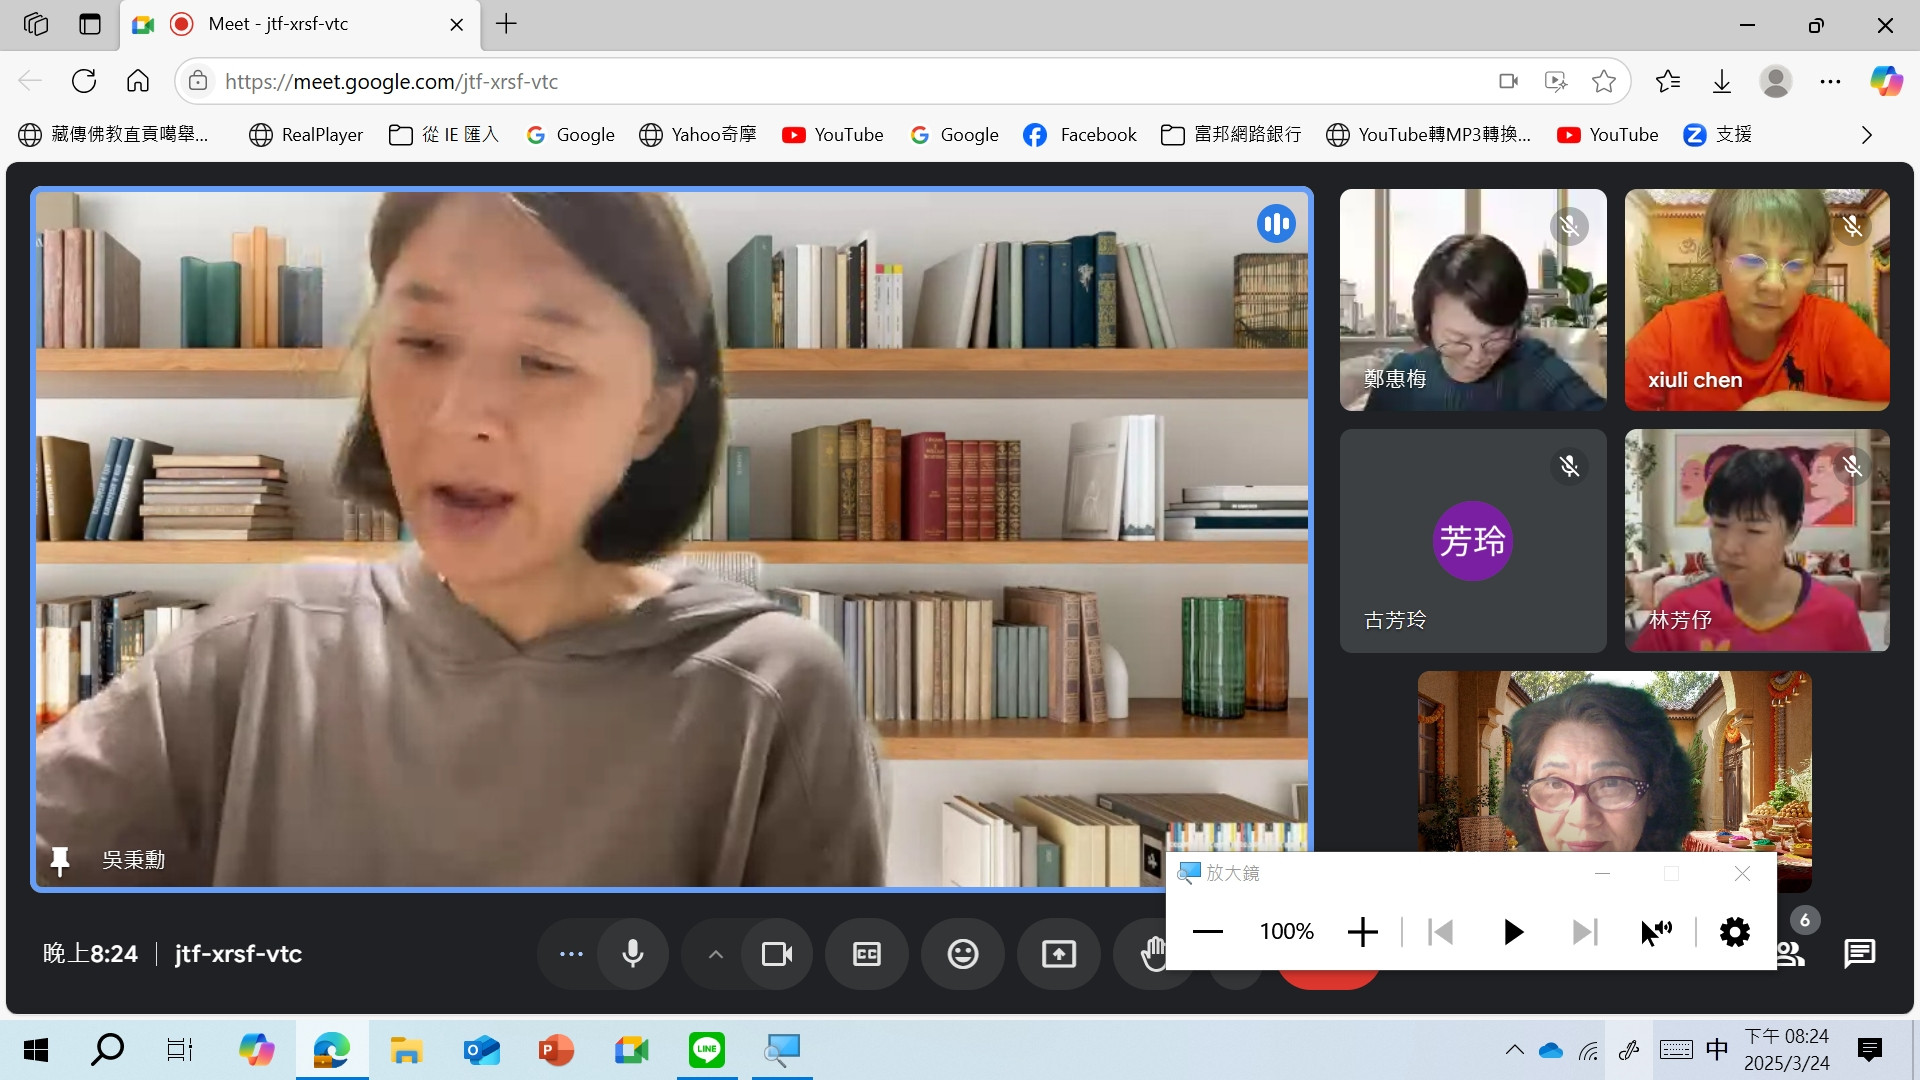1920x1080 pixels.
Task: Expand the bookmarks bar overflow chevron
Action: pos(1866,135)
